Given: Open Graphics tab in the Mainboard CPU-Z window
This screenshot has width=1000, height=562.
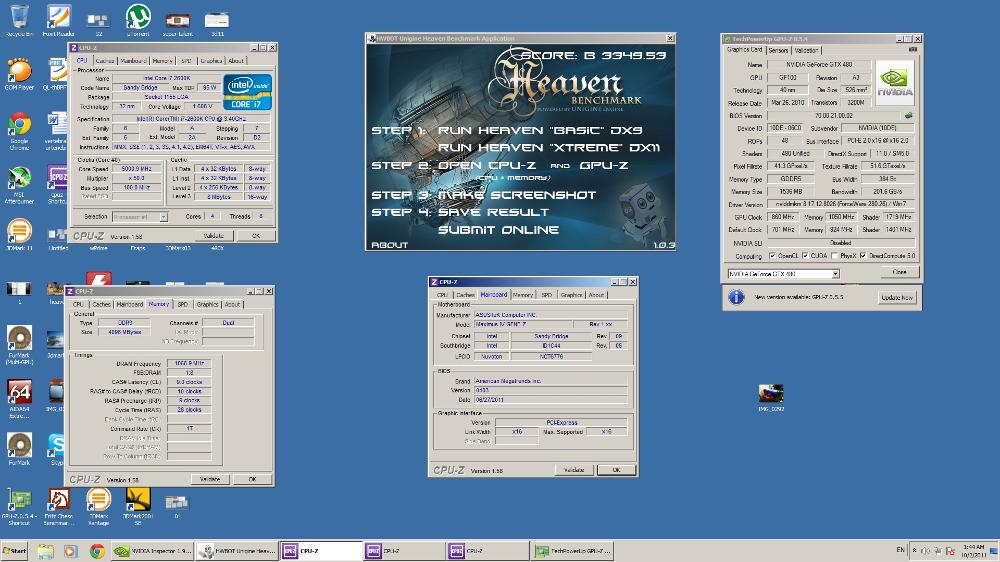Looking at the screenshot, I should point(571,295).
